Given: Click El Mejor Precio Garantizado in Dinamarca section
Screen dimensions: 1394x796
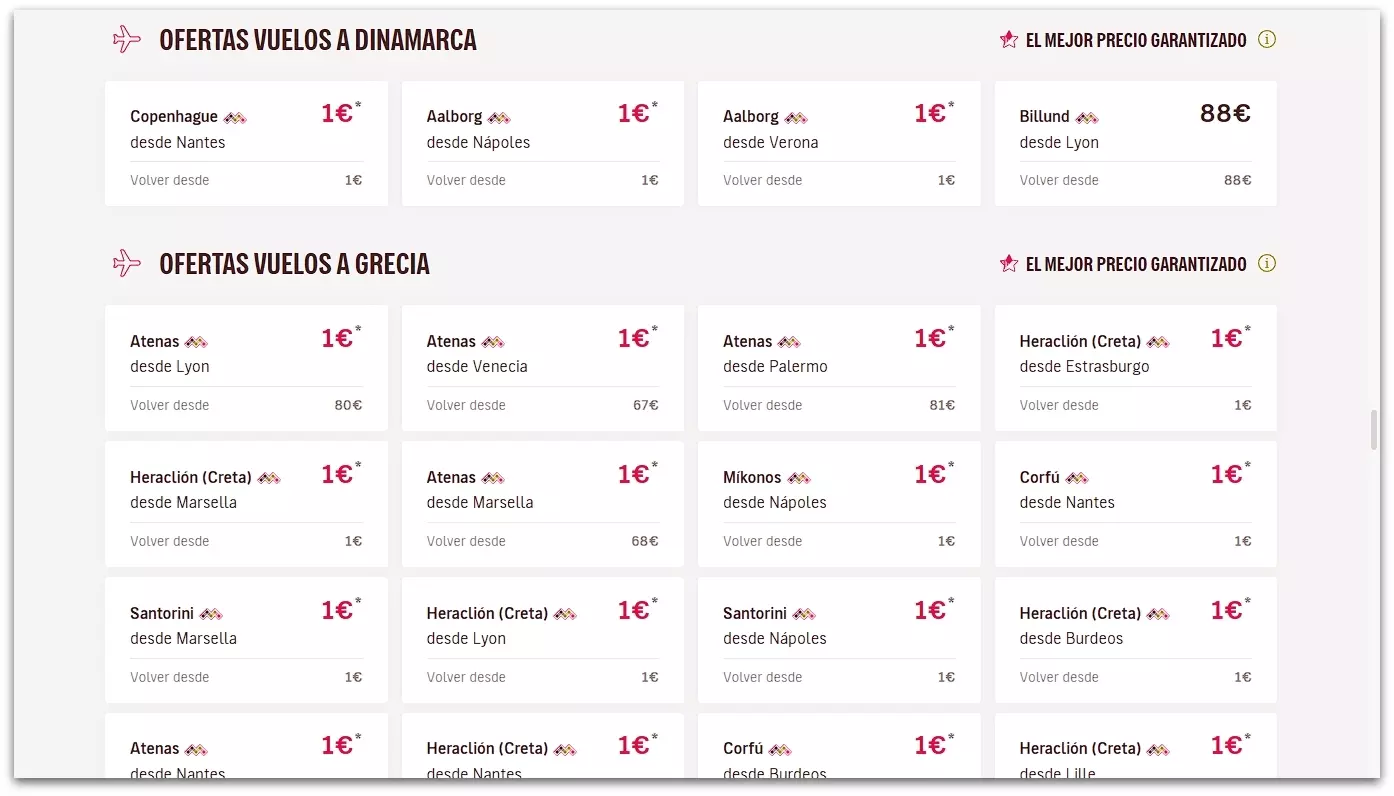Looking at the screenshot, I should click(1136, 40).
